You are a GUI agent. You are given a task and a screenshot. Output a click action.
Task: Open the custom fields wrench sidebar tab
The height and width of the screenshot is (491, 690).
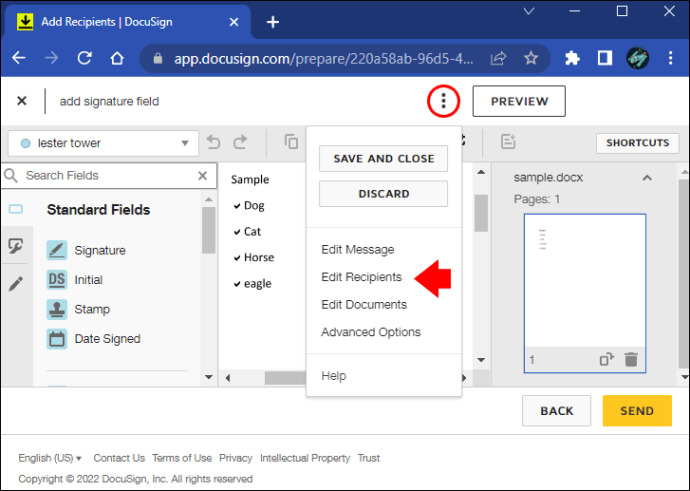[16, 246]
